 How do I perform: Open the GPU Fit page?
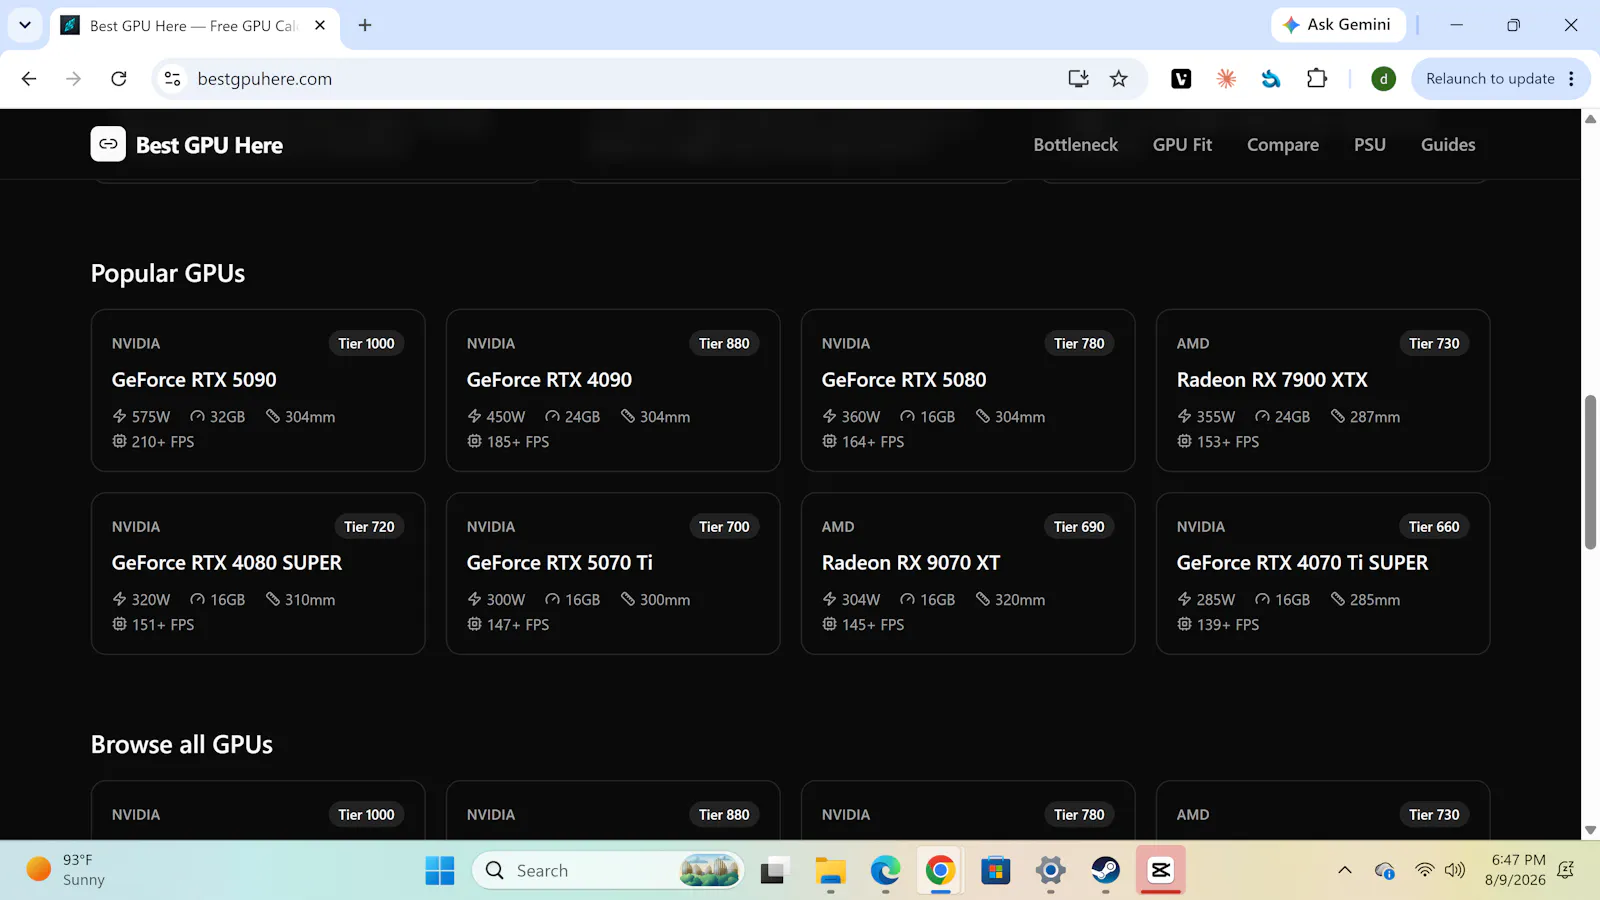click(1182, 145)
